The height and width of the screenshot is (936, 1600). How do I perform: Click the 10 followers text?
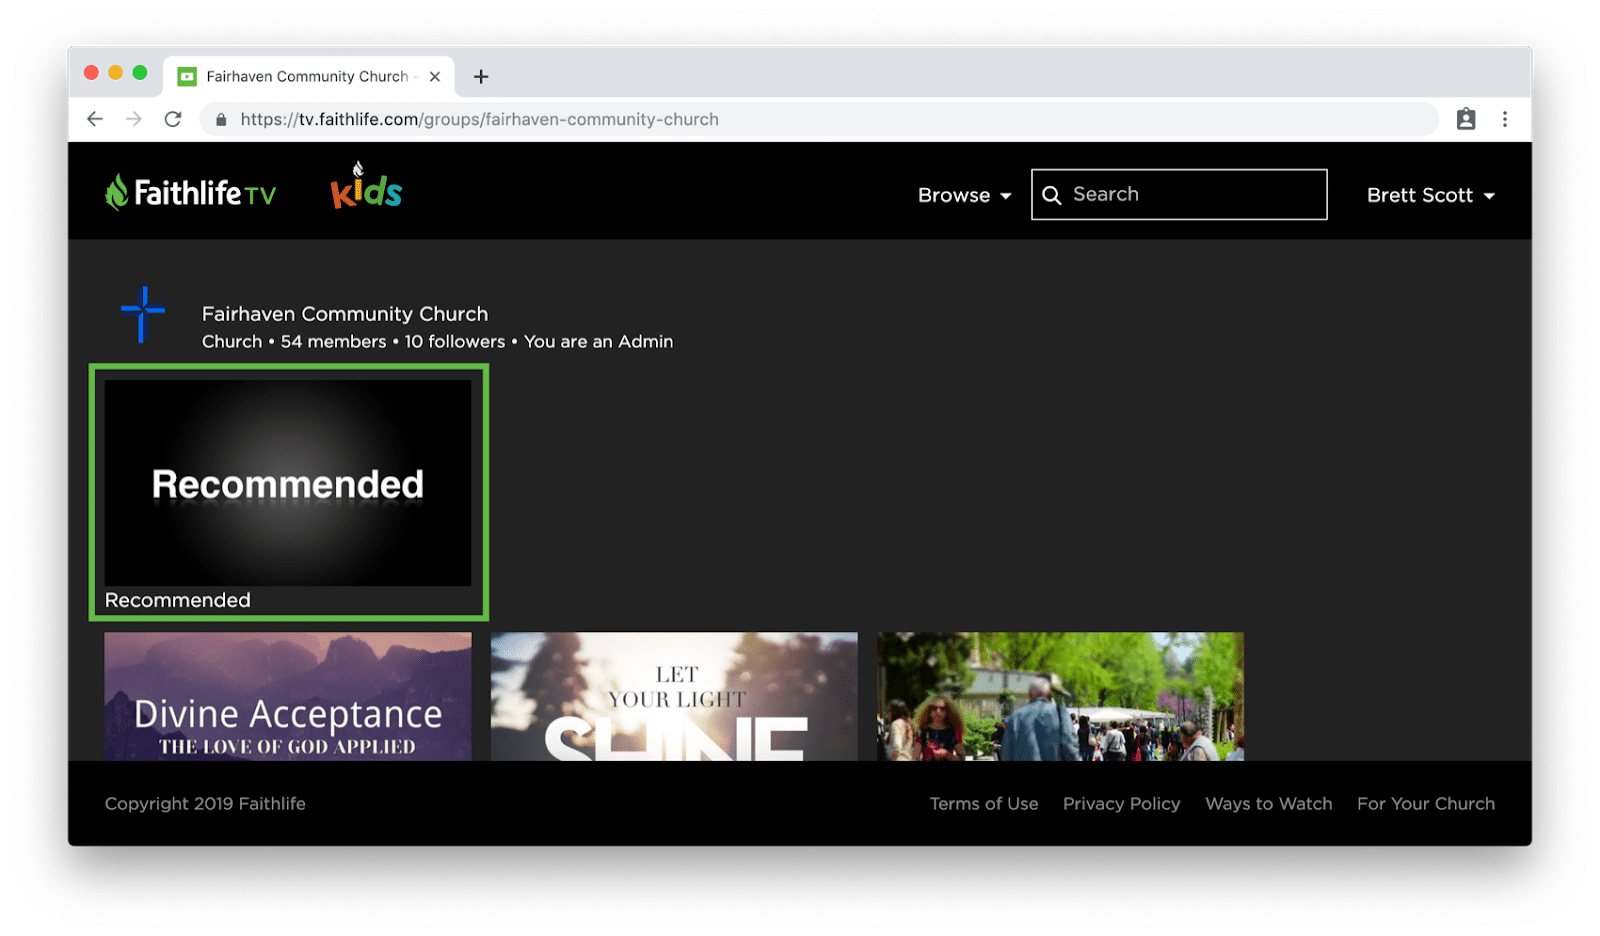(455, 342)
